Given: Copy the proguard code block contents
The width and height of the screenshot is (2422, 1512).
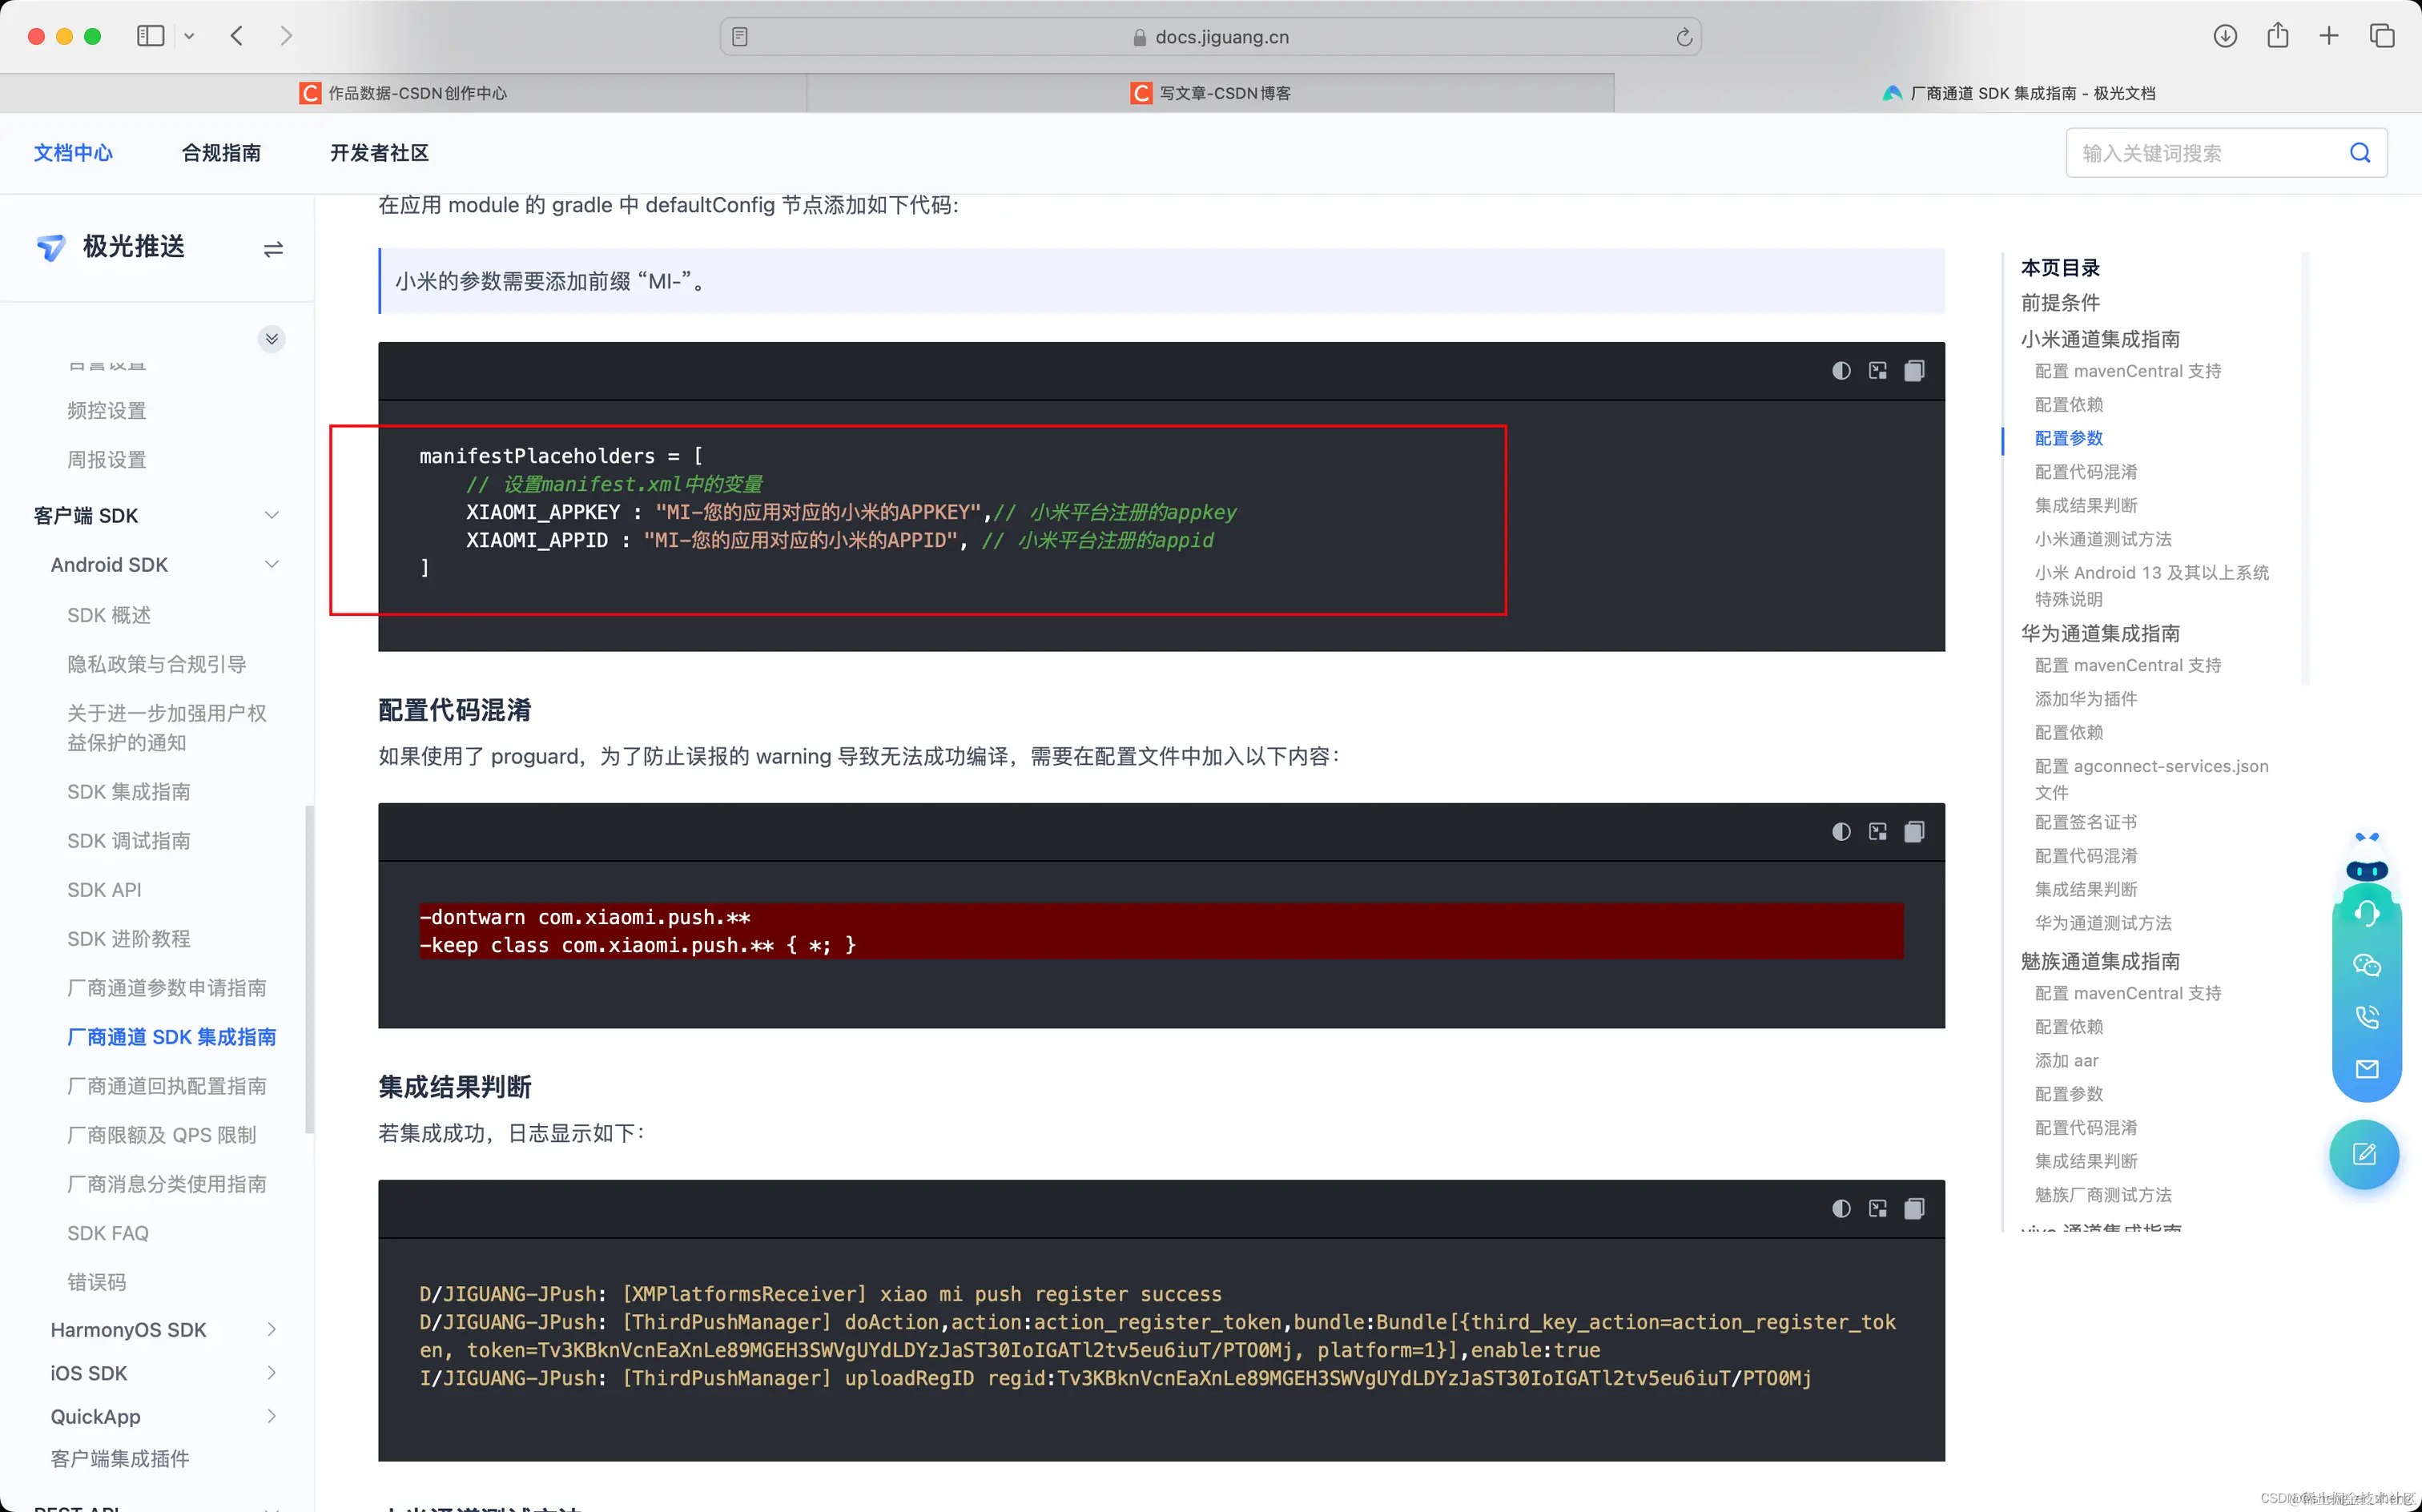Looking at the screenshot, I should (x=1913, y=832).
